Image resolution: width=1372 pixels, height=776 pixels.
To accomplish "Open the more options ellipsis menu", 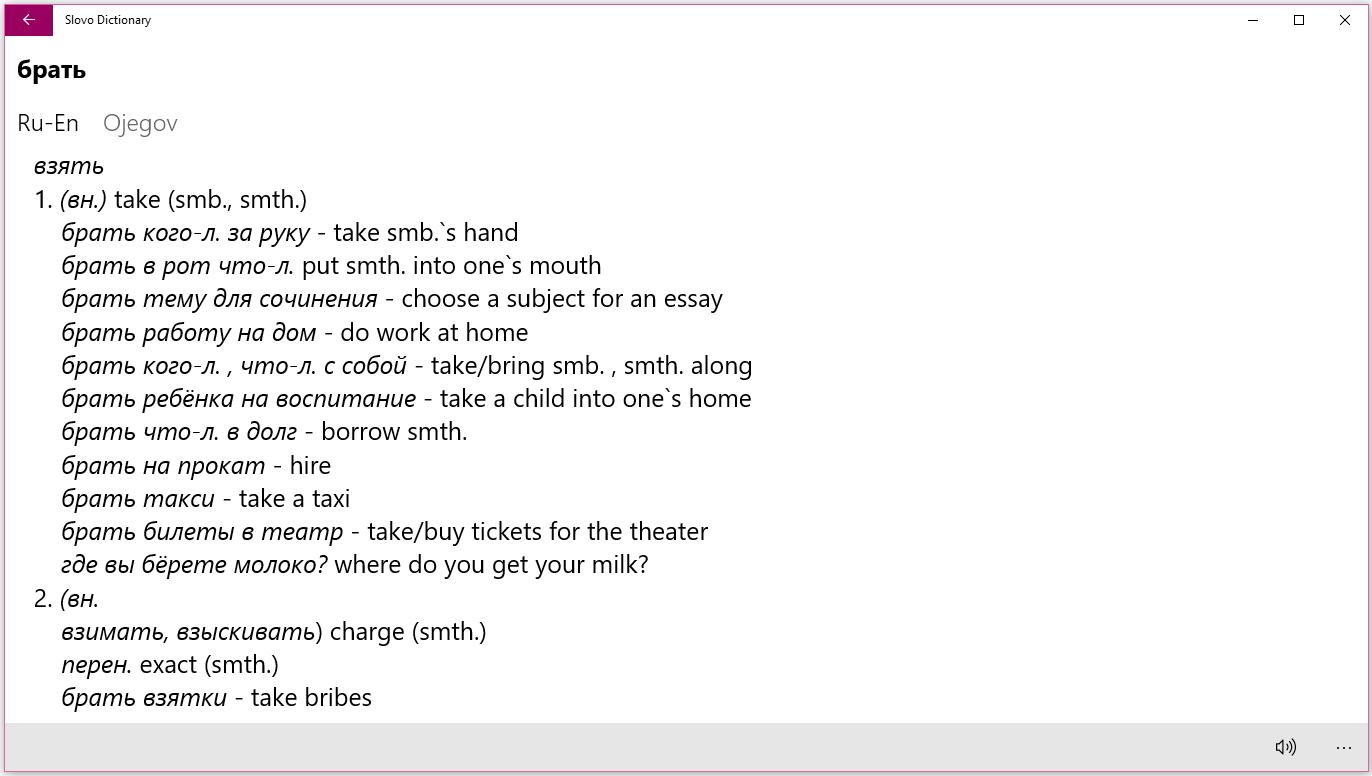I will tap(1343, 747).
